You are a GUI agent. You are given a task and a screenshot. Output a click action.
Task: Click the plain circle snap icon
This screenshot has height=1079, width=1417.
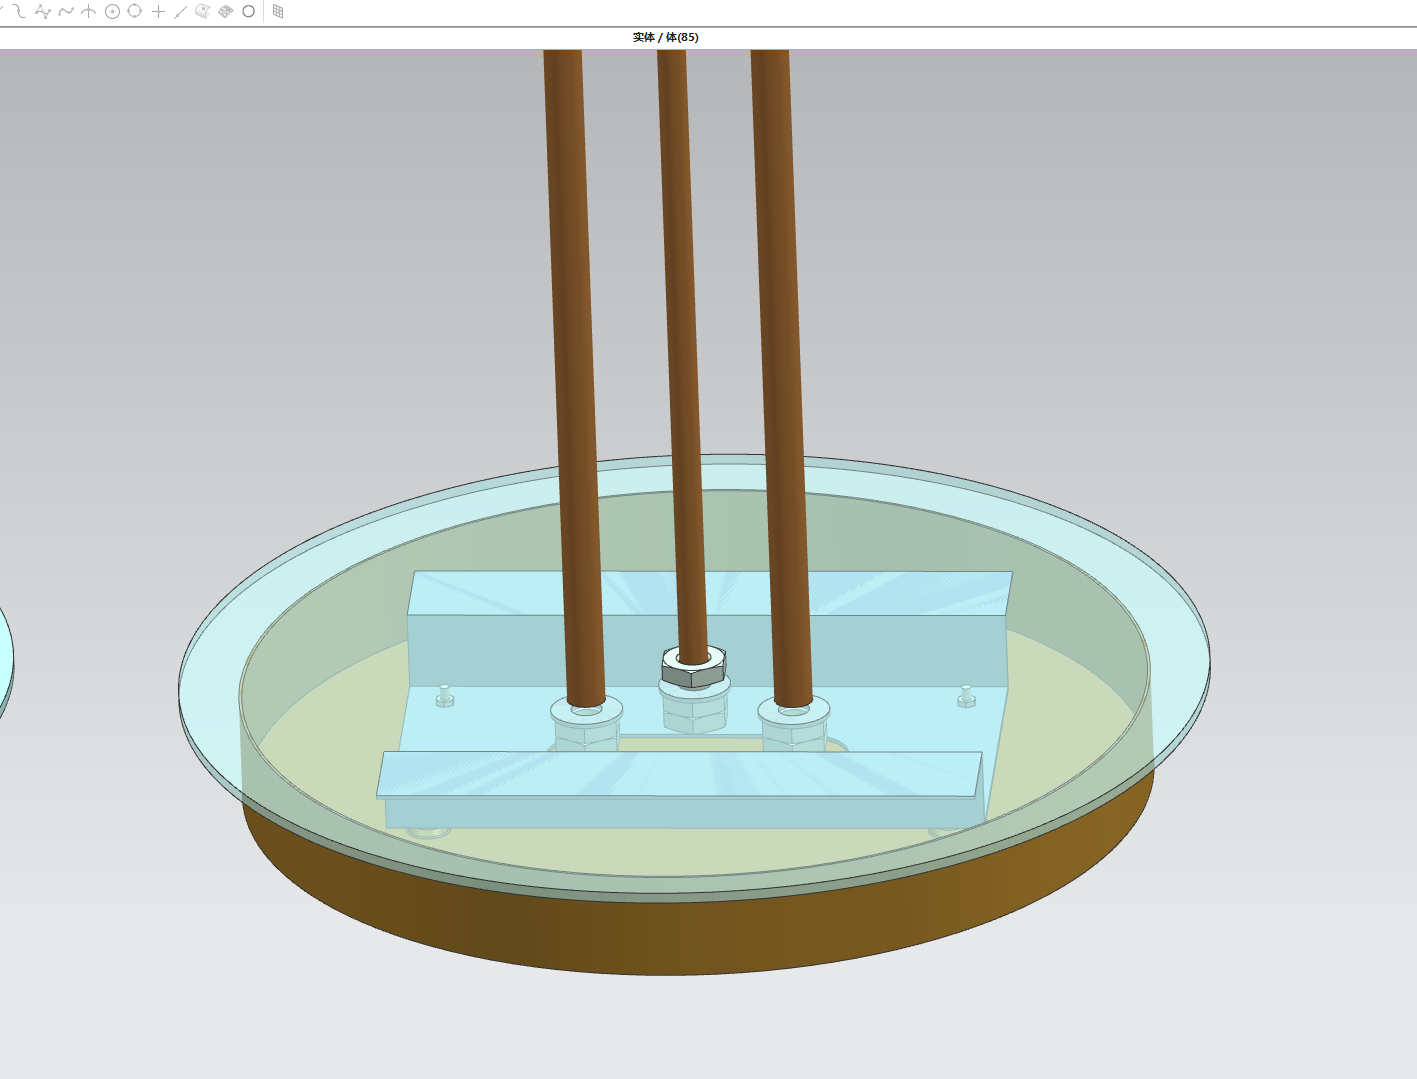[x=249, y=12]
